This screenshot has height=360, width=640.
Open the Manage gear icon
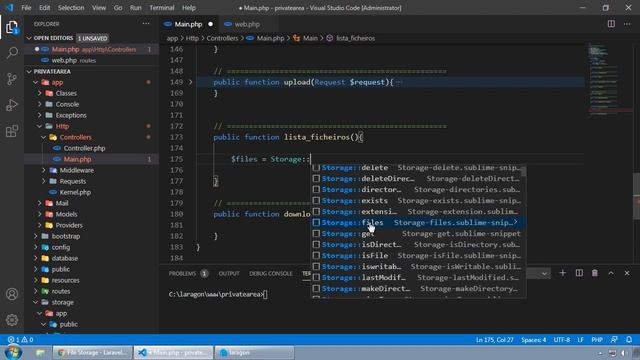[12, 320]
